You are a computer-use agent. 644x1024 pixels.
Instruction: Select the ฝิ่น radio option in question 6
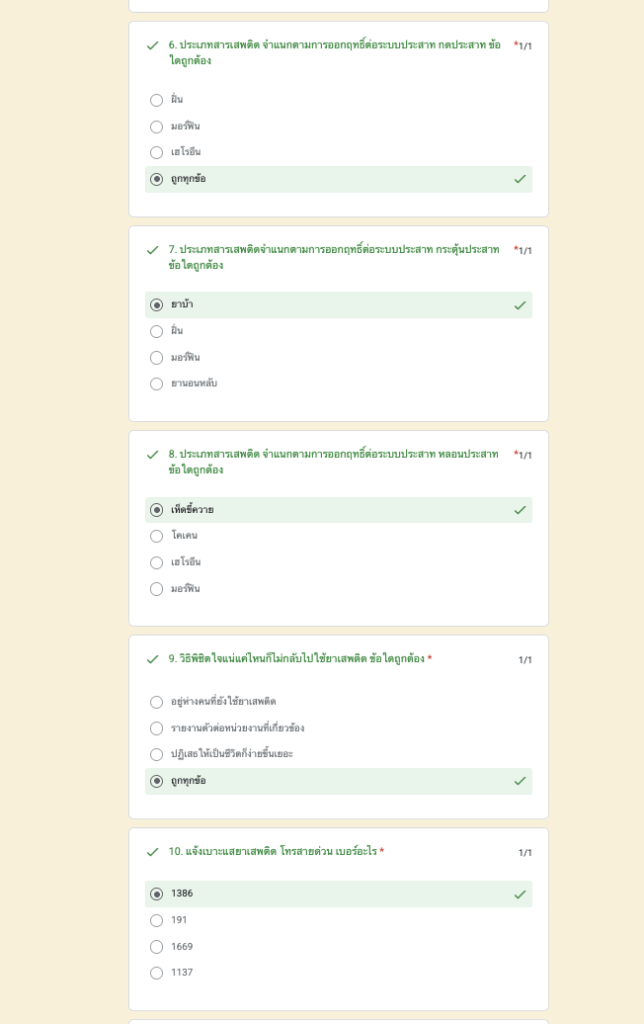tap(156, 100)
